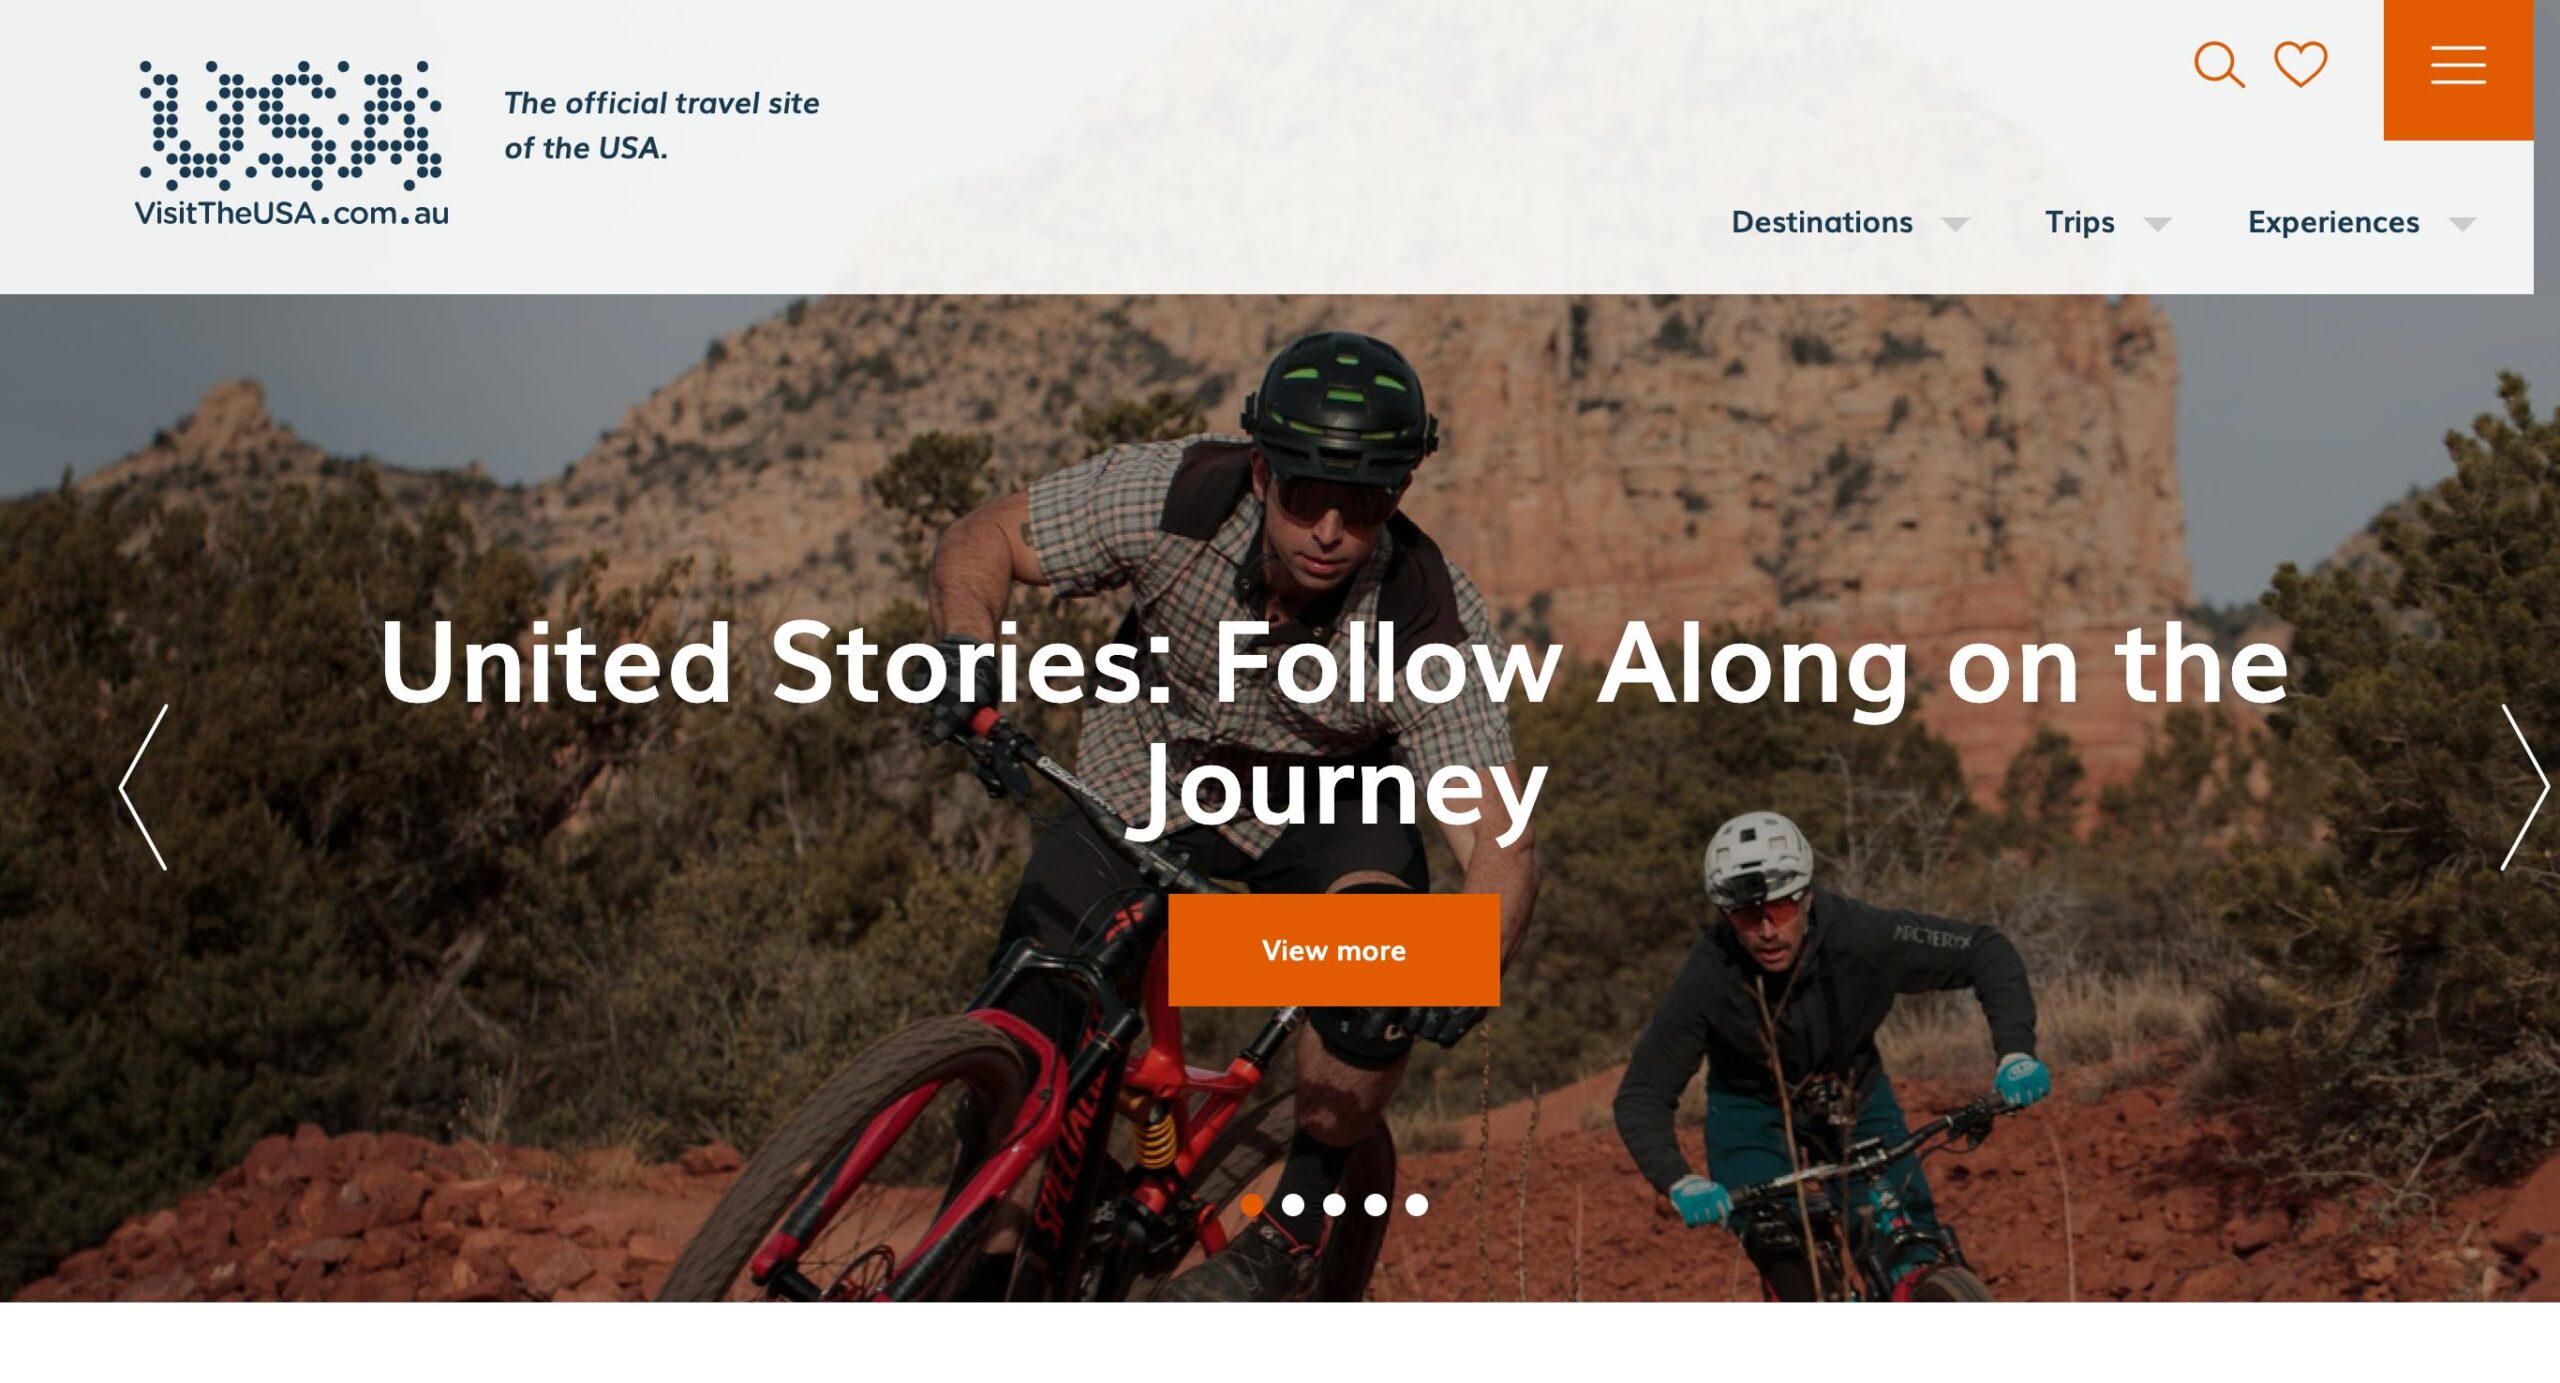Image resolution: width=2560 pixels, height=1383 pixels.
Task: Open the Experiences menu item
Action: pos(2333,222)
